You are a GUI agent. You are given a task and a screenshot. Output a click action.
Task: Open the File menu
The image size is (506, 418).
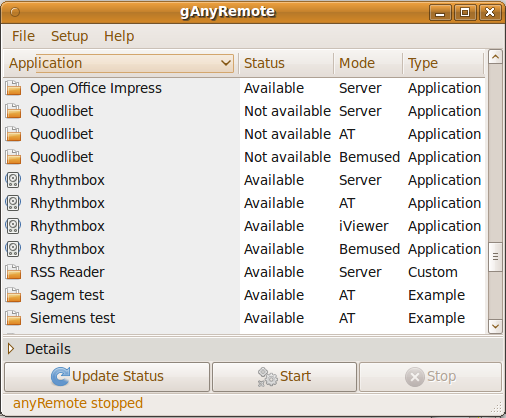(x=23, y=36)
